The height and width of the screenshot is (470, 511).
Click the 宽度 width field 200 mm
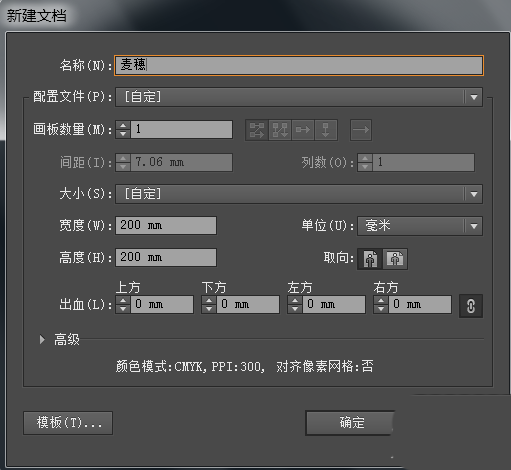click(166, 225)
